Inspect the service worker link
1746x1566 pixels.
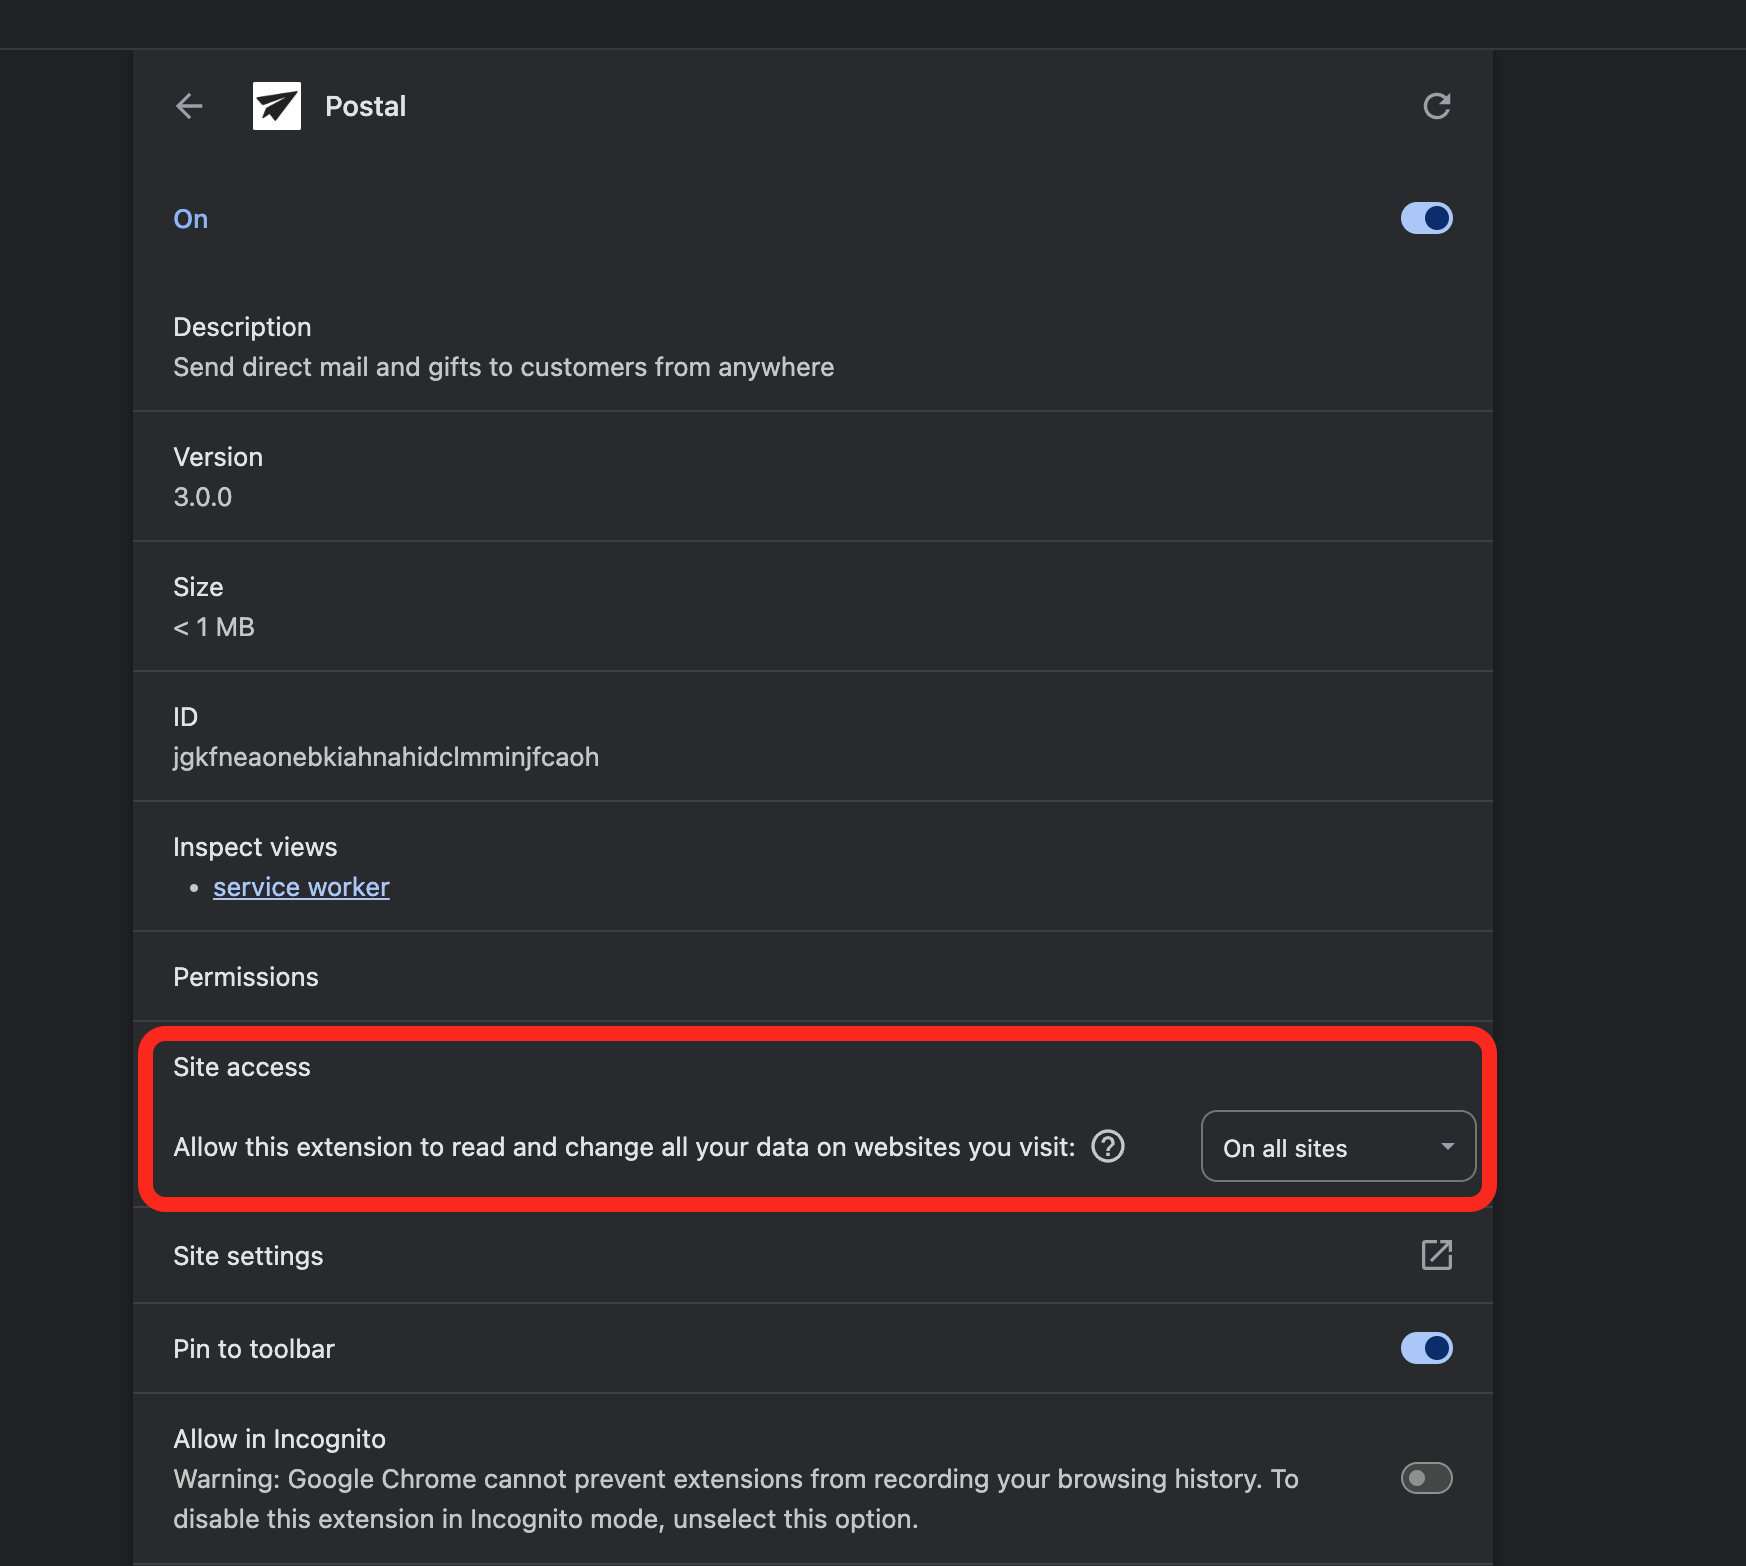coord(301,887)
